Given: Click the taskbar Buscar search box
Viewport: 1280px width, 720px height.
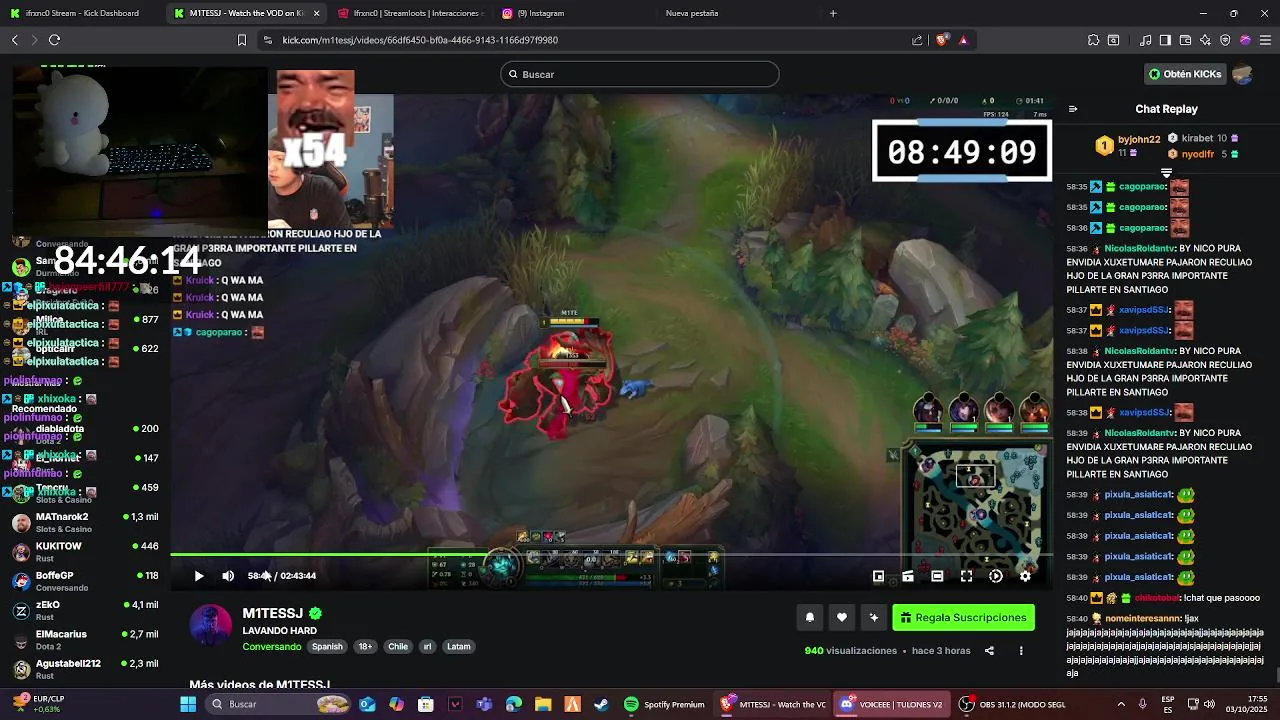Looking at the screenshot, I should point(277,704).
